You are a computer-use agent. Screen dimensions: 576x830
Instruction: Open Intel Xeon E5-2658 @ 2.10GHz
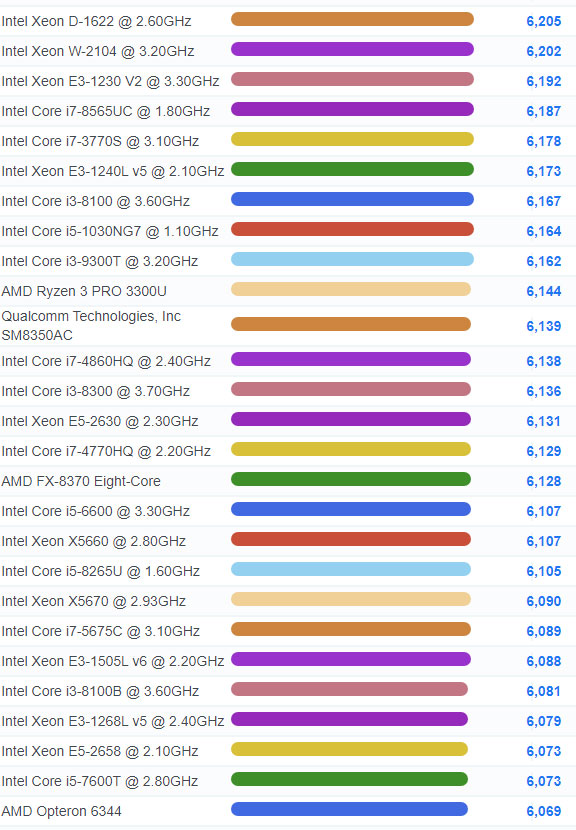[x=100, y=751]
